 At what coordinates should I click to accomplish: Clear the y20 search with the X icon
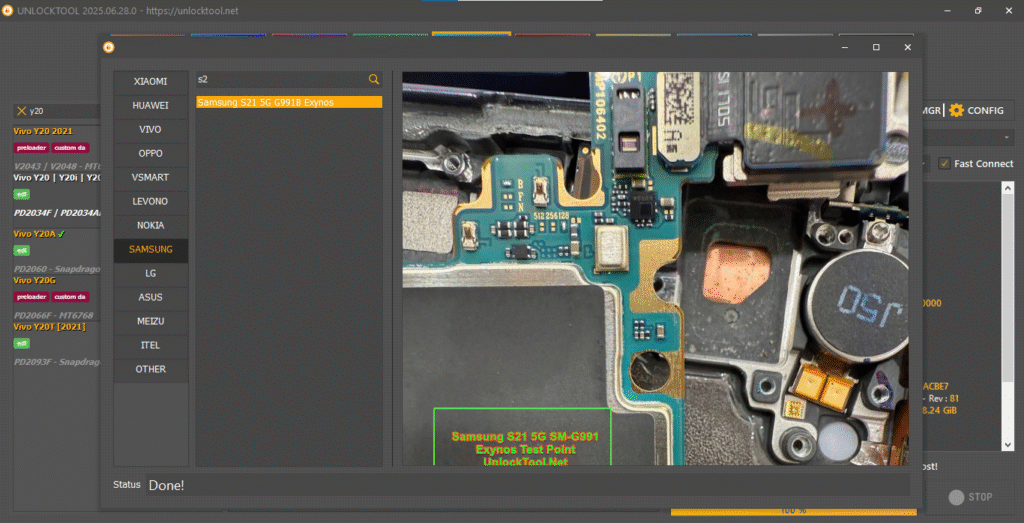pos(22,111)
